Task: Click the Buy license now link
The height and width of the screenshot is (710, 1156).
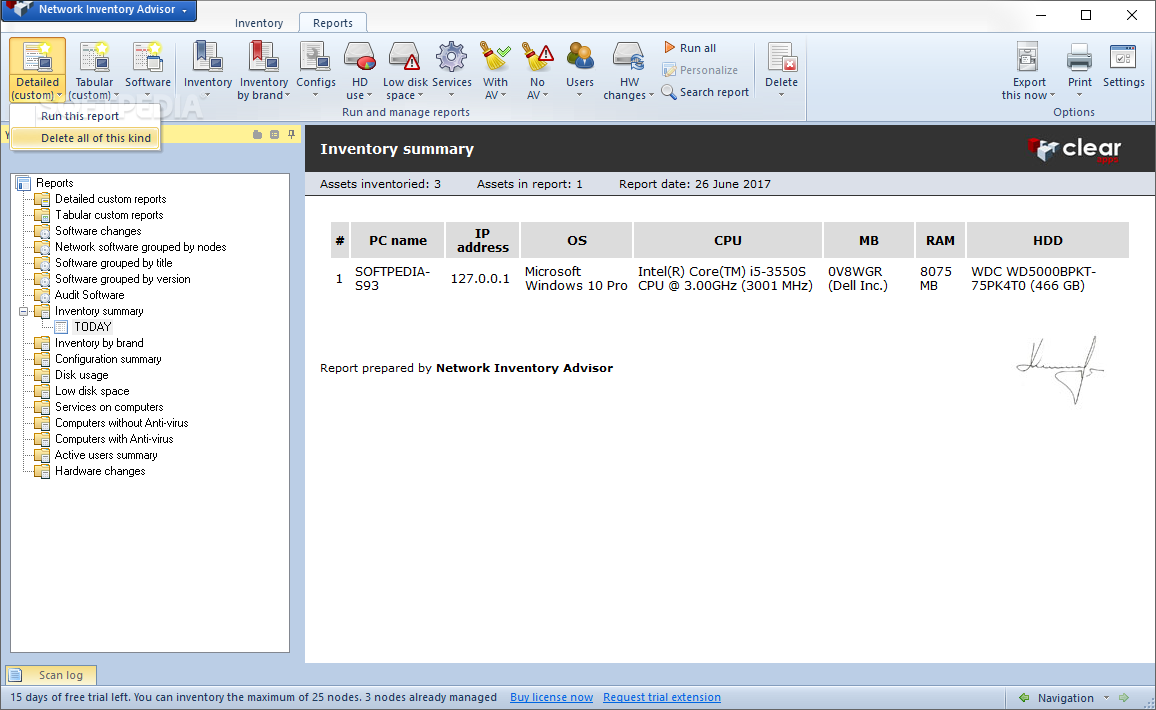Action: 551,697
